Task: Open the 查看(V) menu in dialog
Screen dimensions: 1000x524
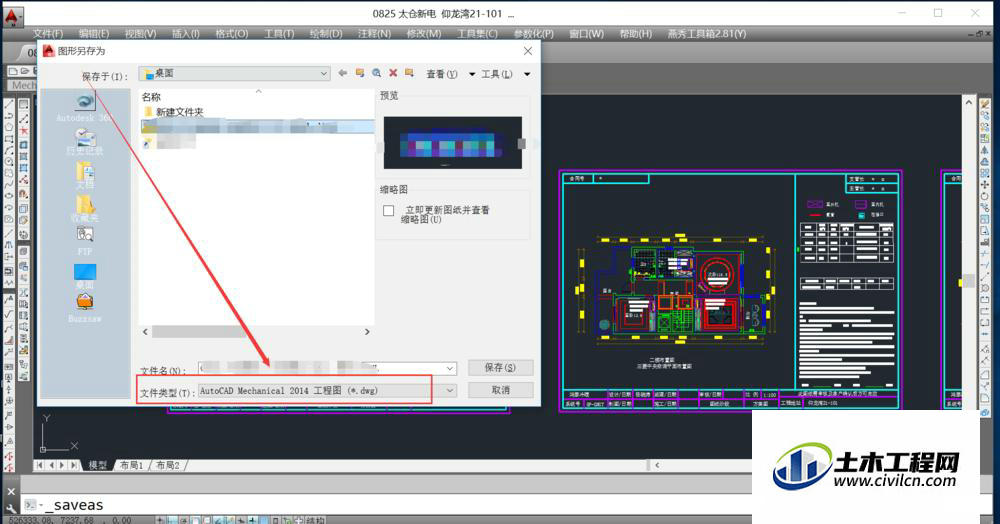Action: point(441,74)
